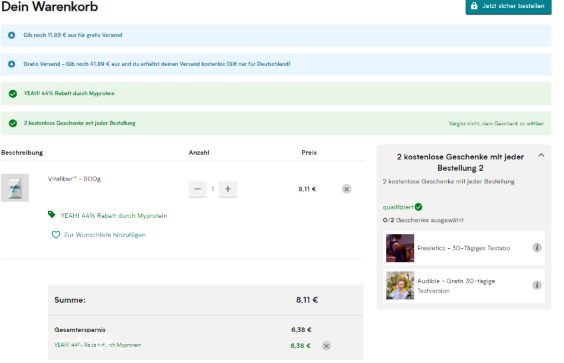
Task: Increase Vitafiber quantity with the plus button
Action: (228, 189)
